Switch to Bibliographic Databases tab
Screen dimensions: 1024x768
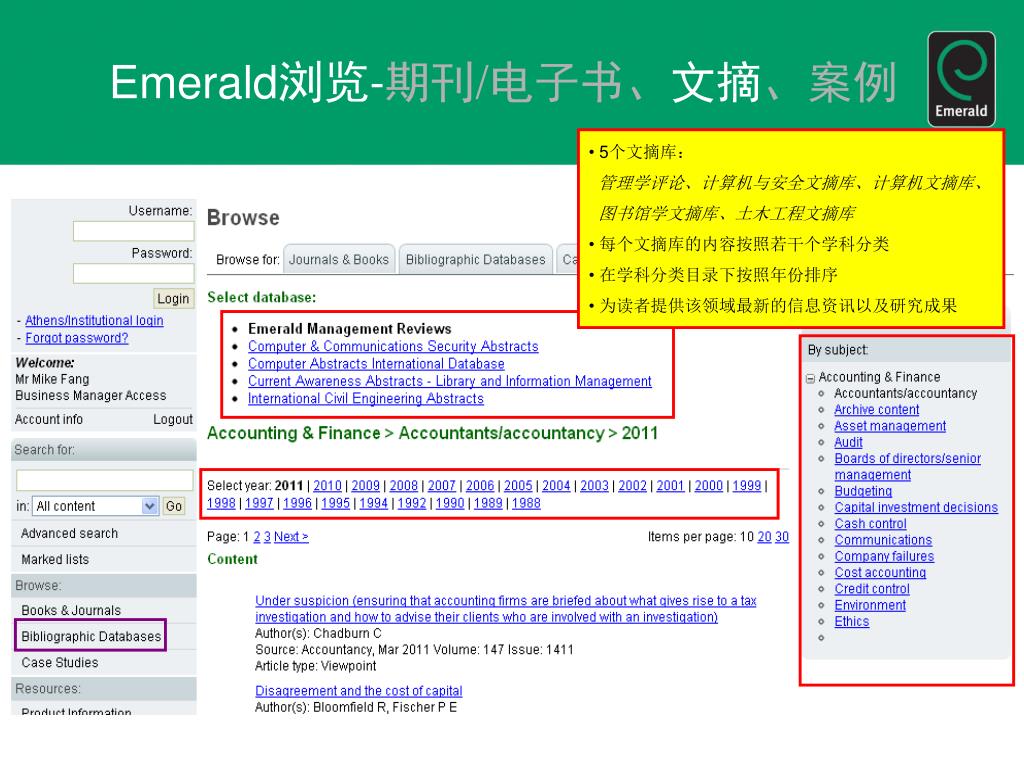[x=475, y=259]
